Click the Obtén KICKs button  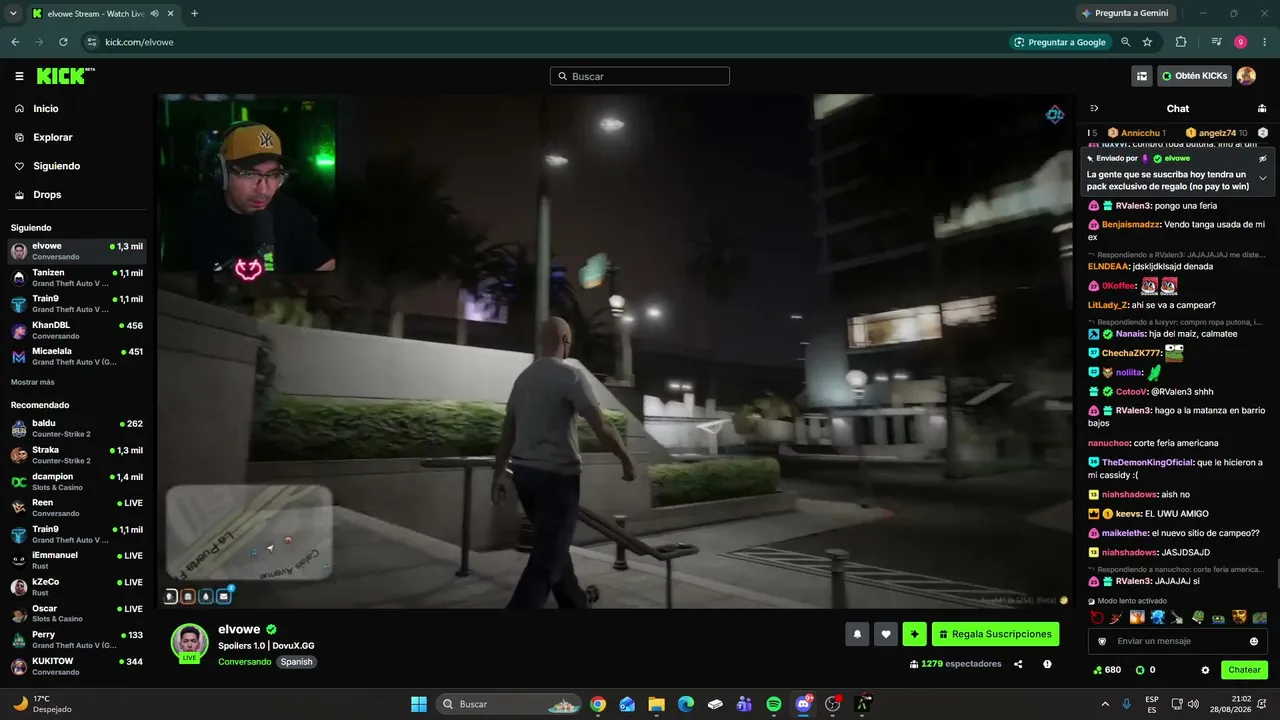pyautogui.click(x=1194, y=76)
